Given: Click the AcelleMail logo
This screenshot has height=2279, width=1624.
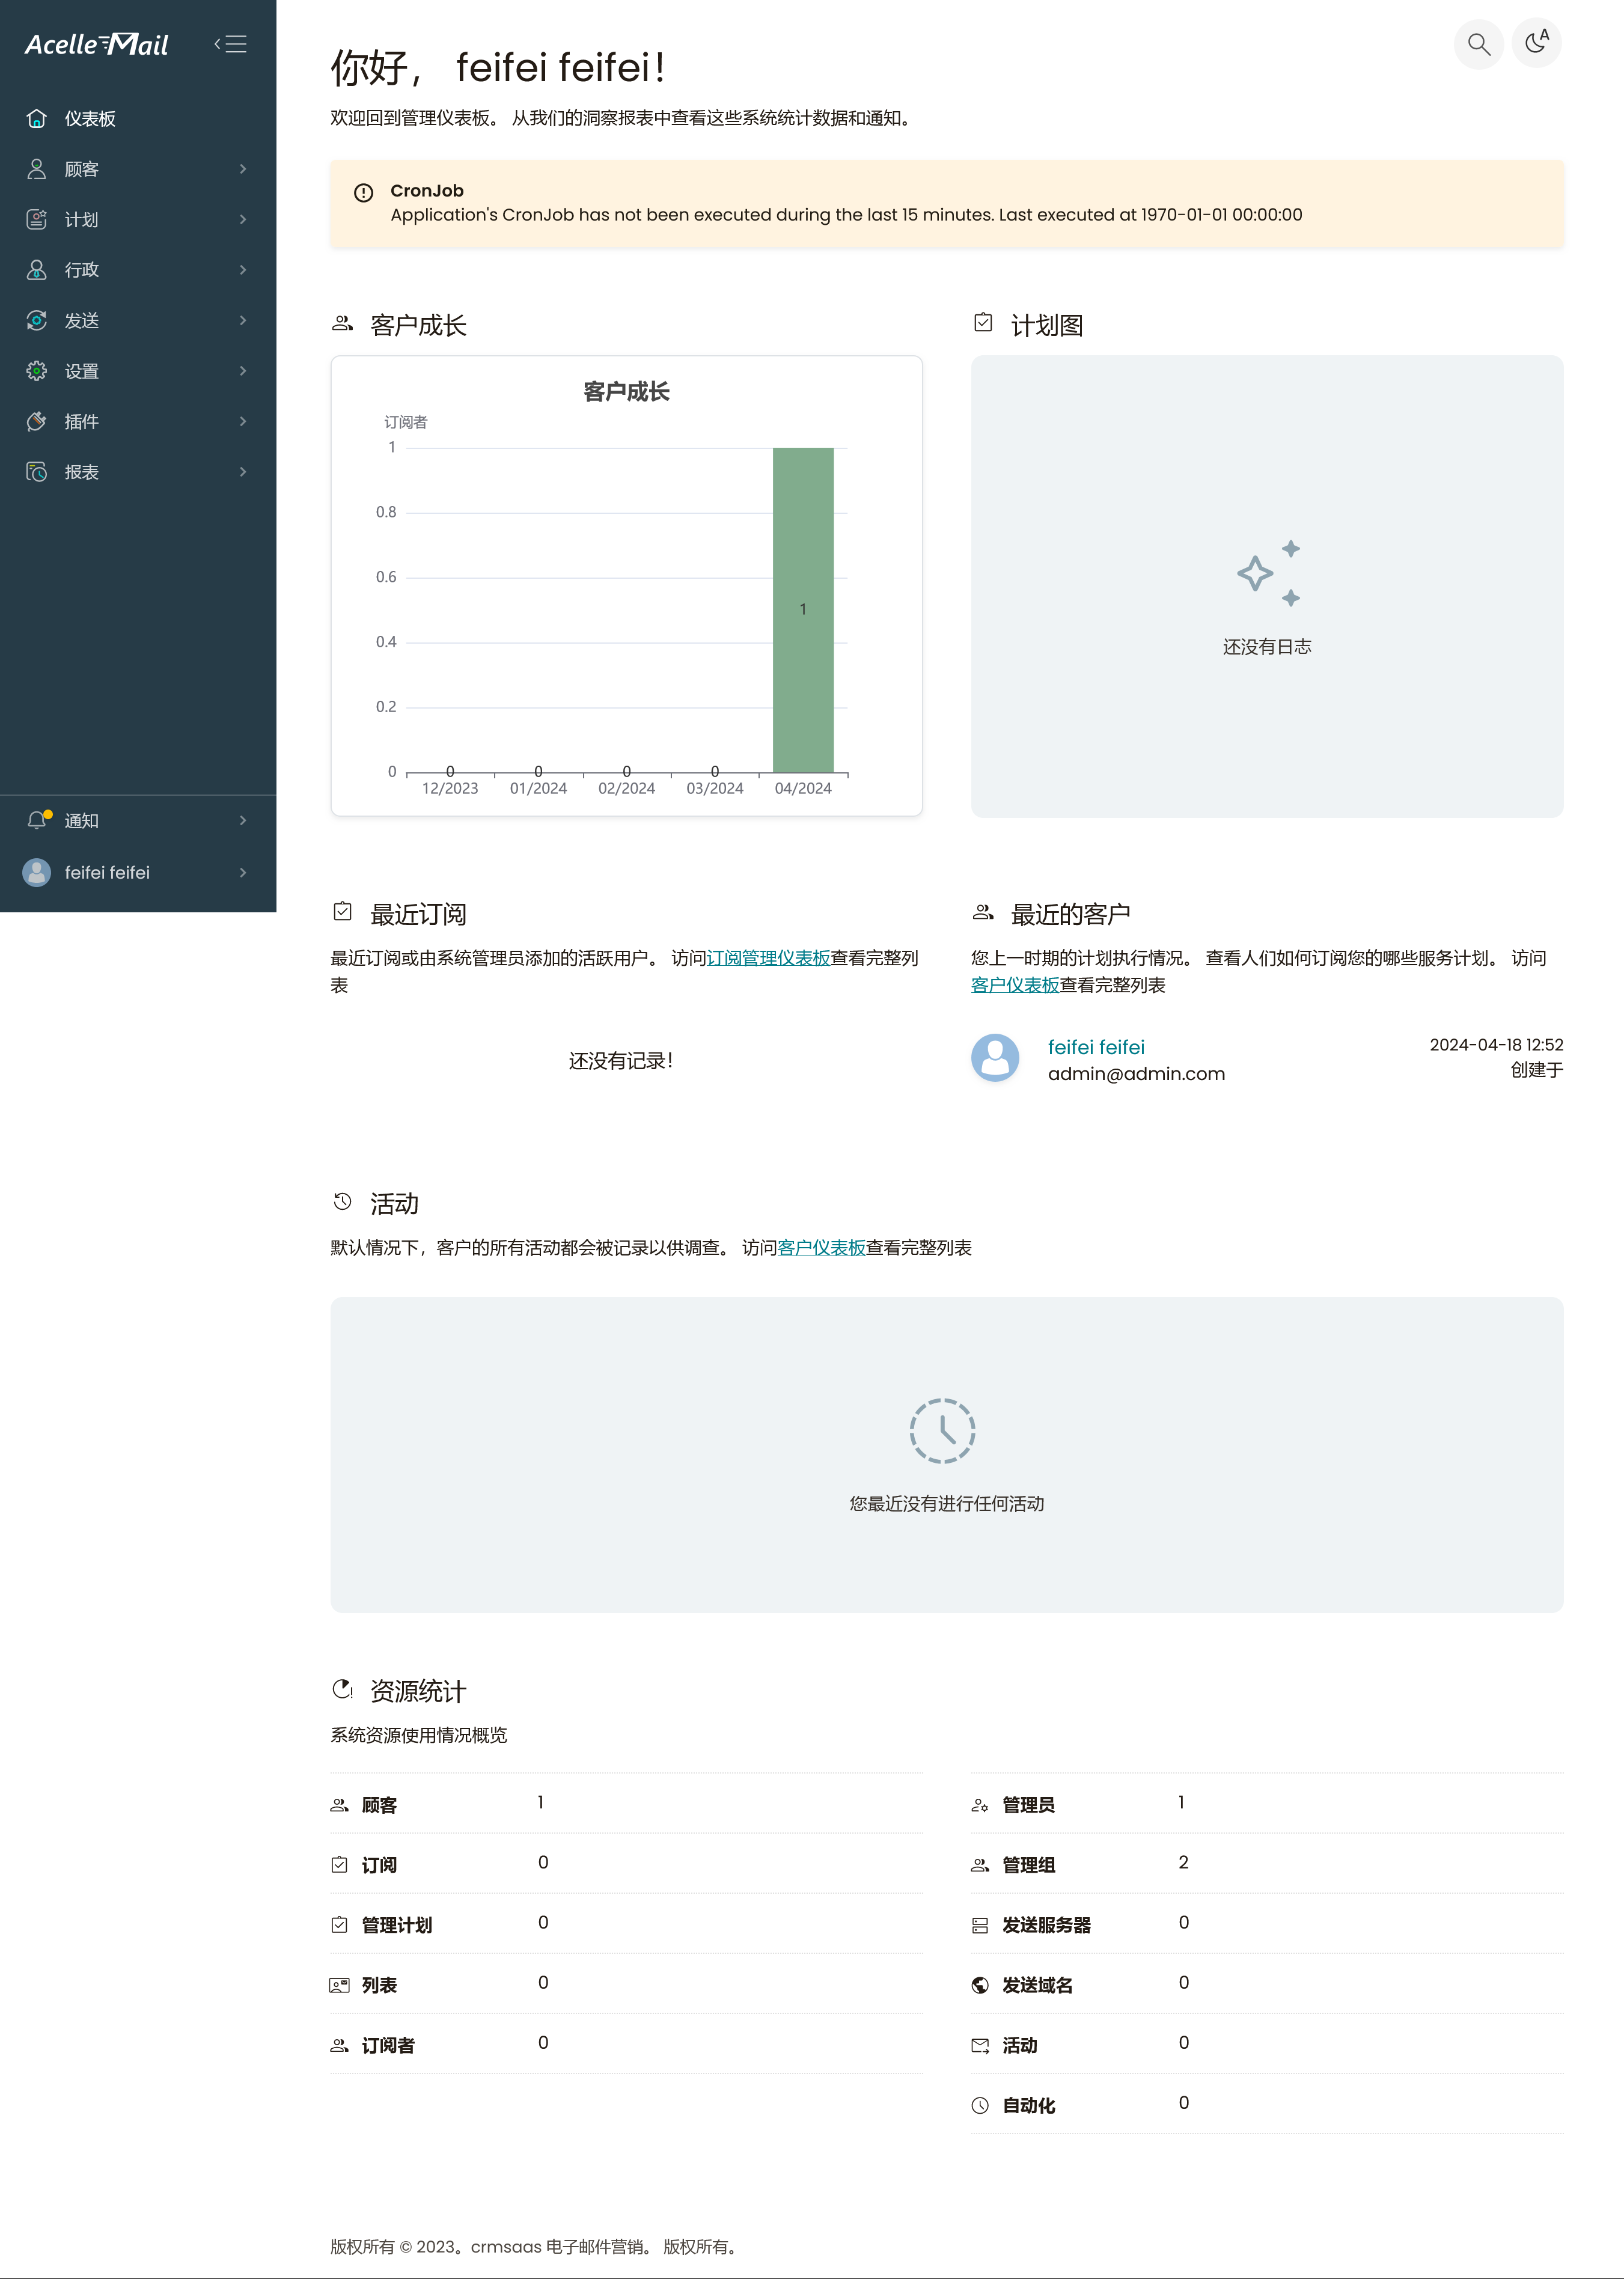Looking at the screenshot, I should click(x=97, y=44).
